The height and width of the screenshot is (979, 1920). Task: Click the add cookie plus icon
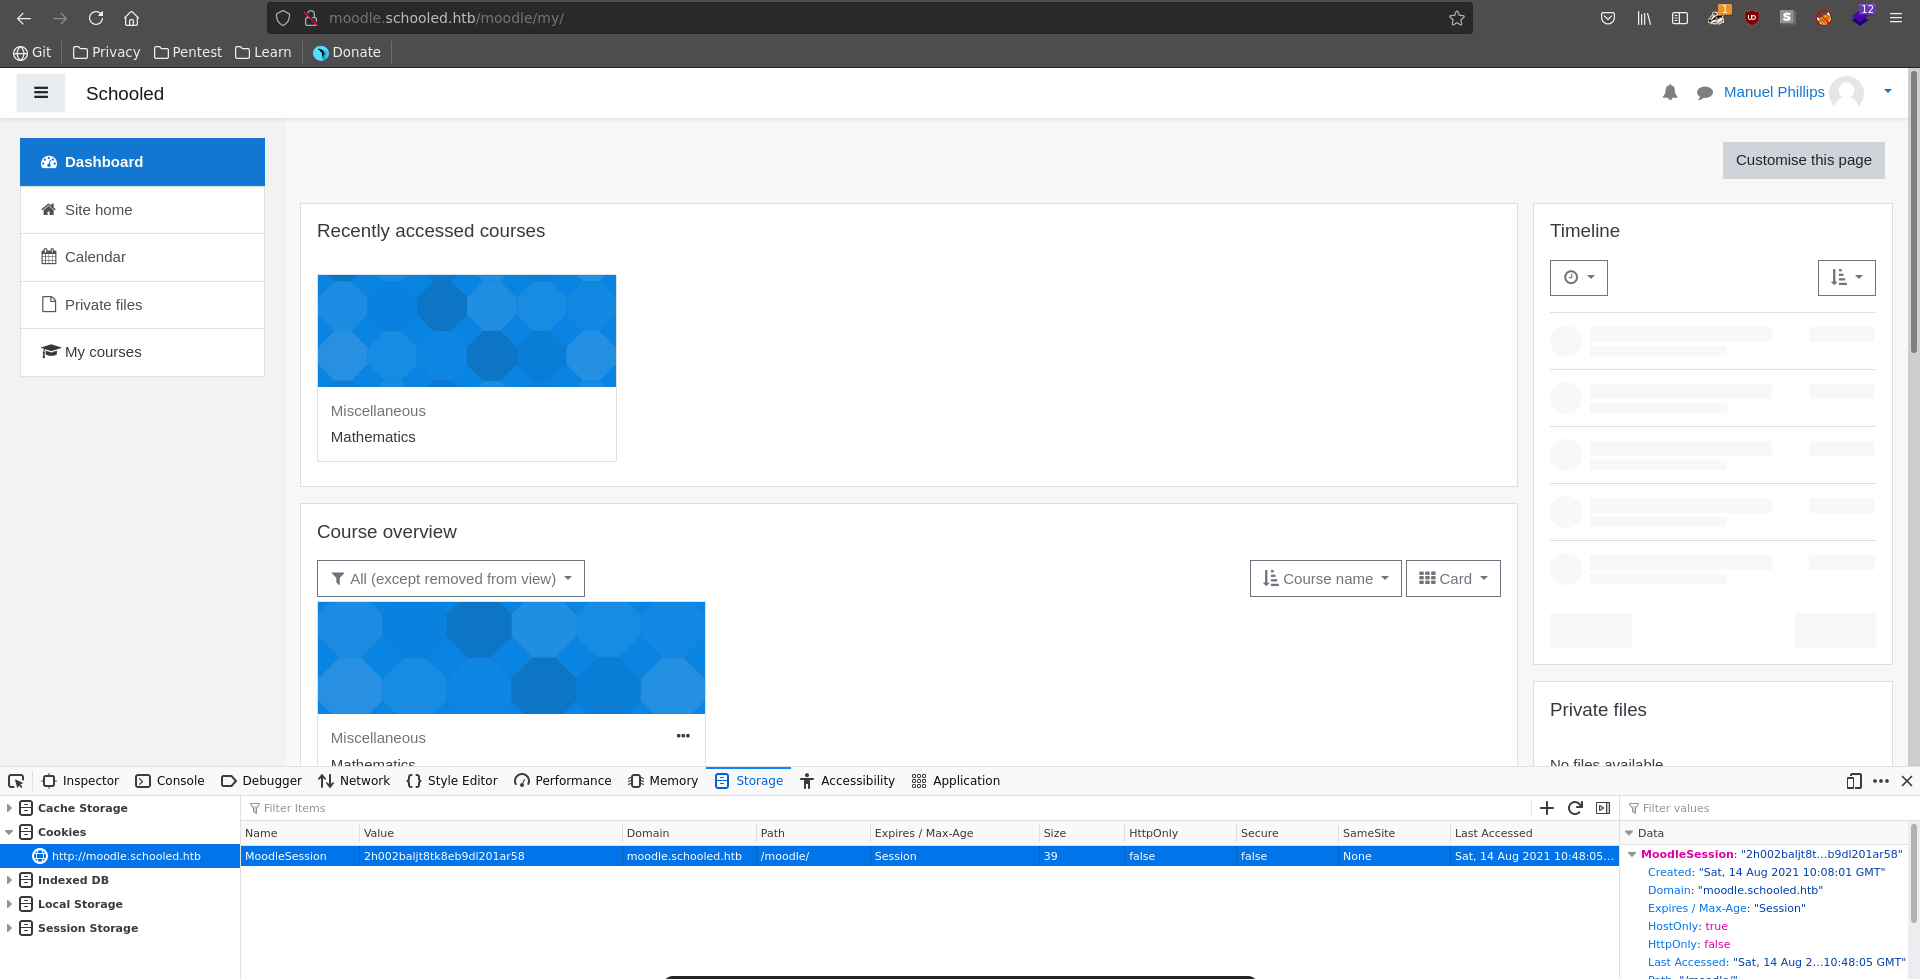tap(1547, 808)
